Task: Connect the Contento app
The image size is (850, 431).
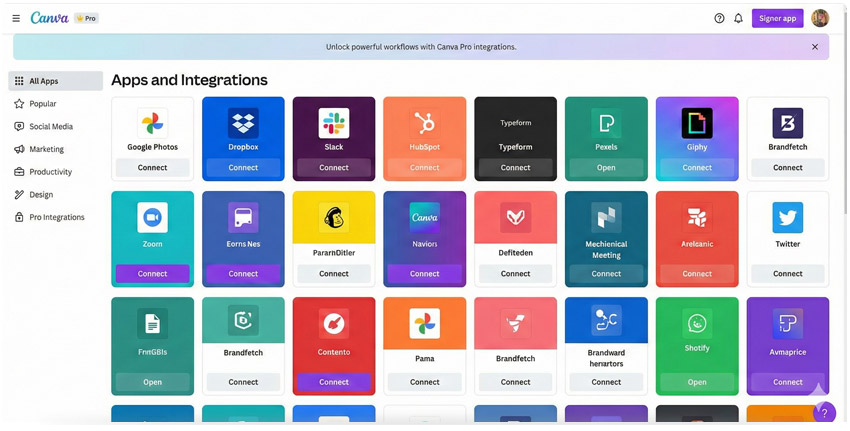Action: click(x=334, y=382)
